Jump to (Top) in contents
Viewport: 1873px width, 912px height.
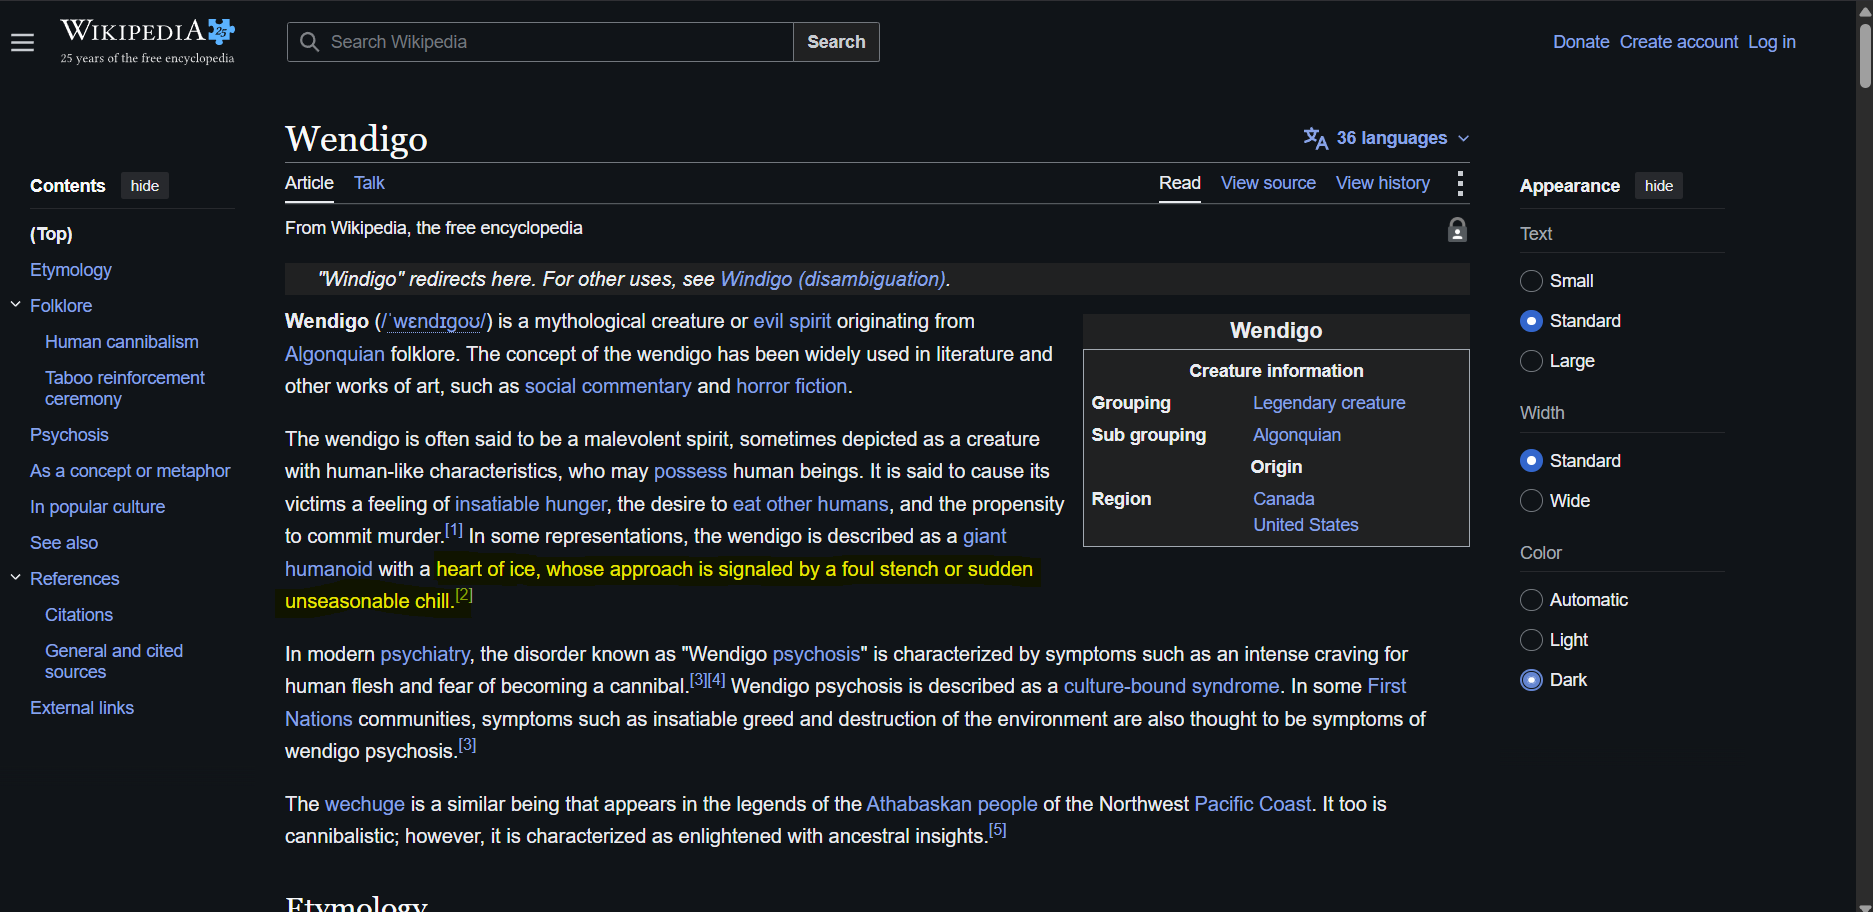point(51,234)
